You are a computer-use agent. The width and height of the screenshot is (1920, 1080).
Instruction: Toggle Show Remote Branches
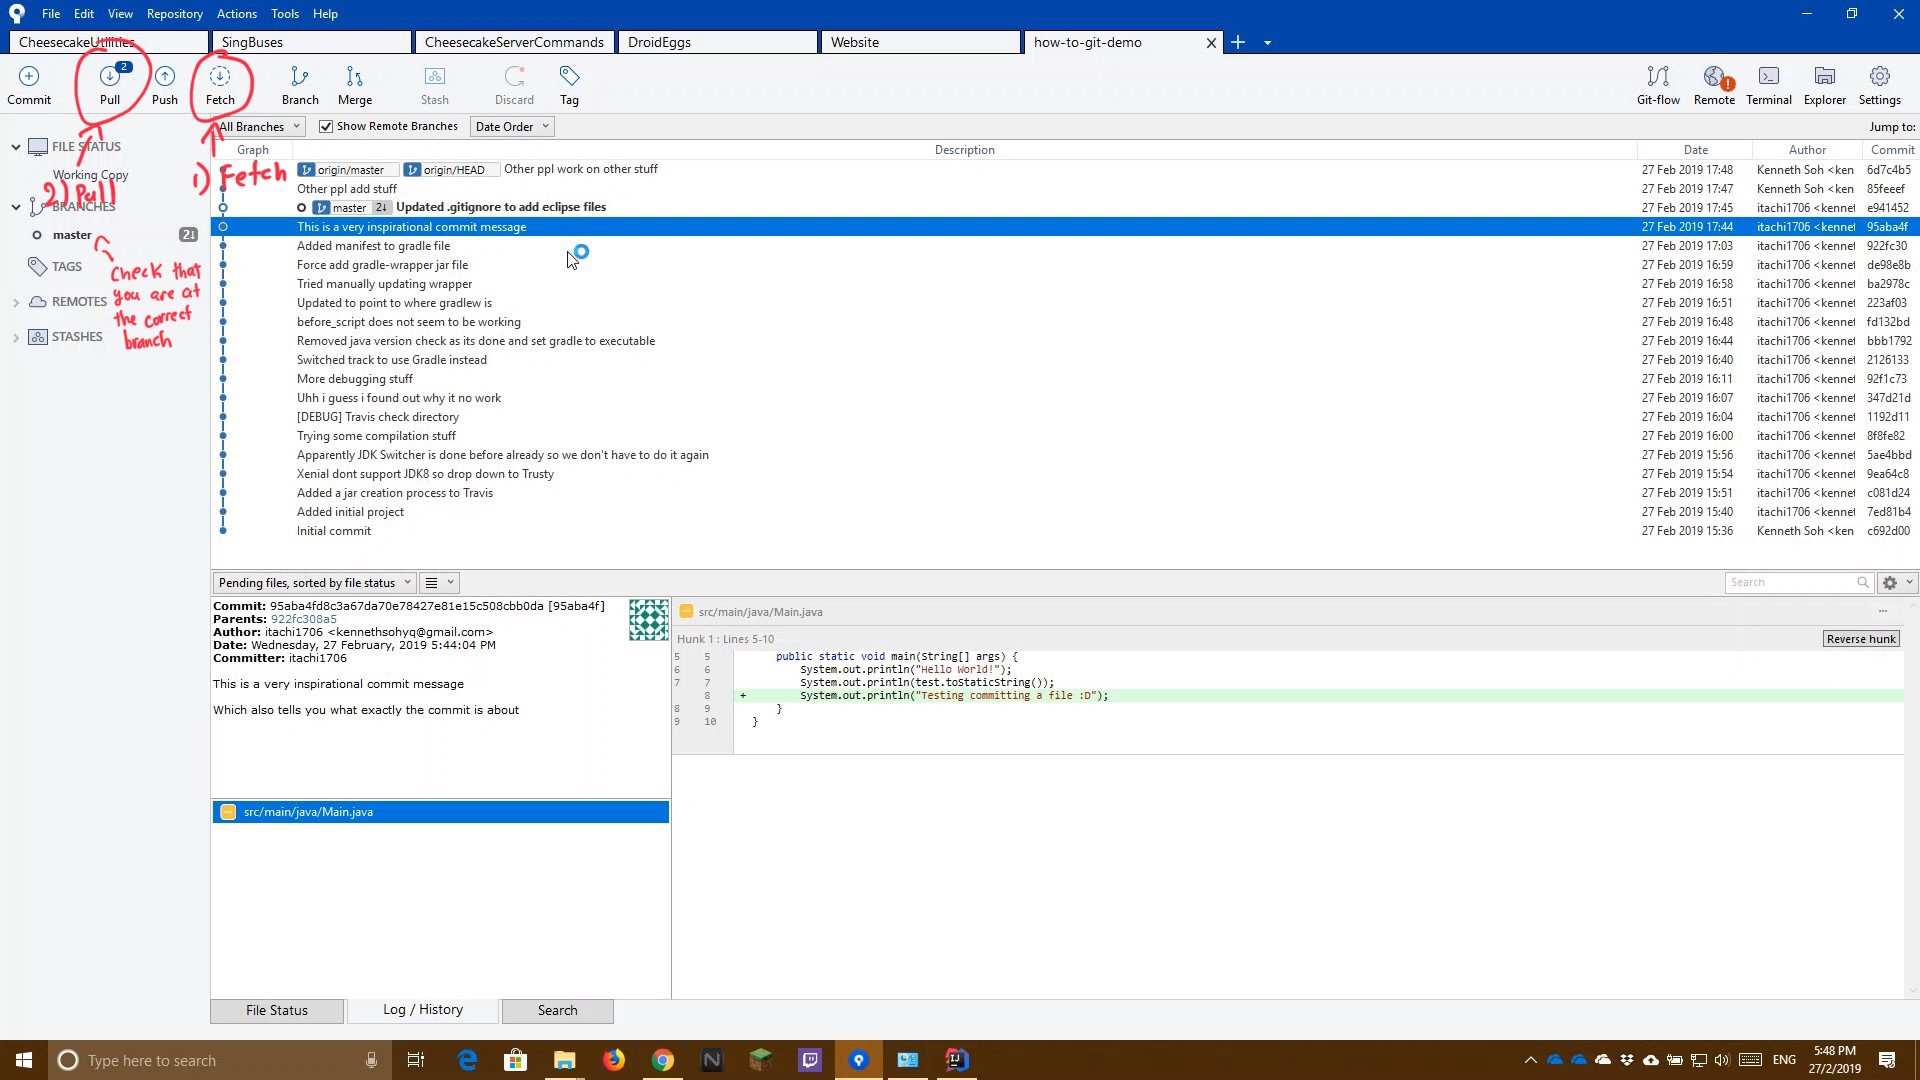[326, 126]
